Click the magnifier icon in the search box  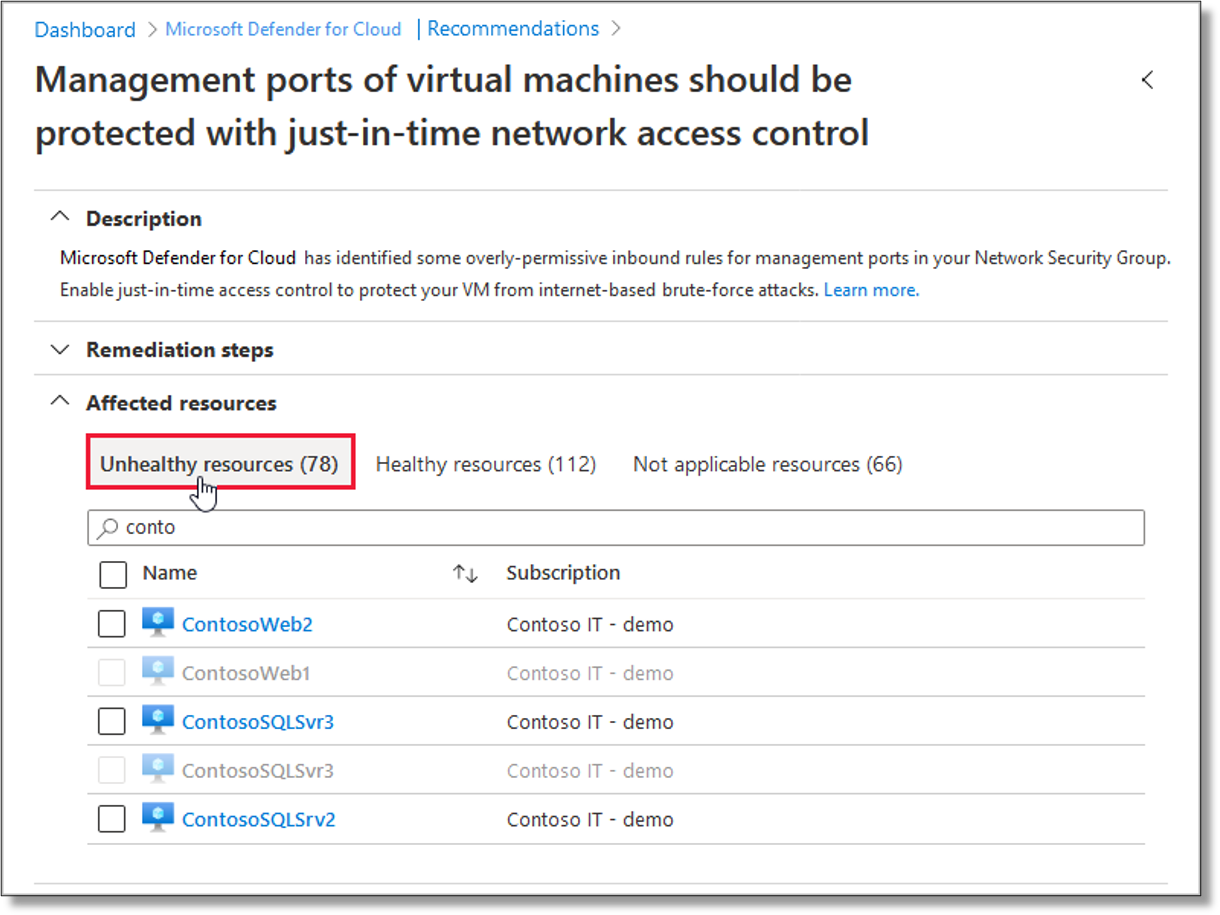click(107, 527)
